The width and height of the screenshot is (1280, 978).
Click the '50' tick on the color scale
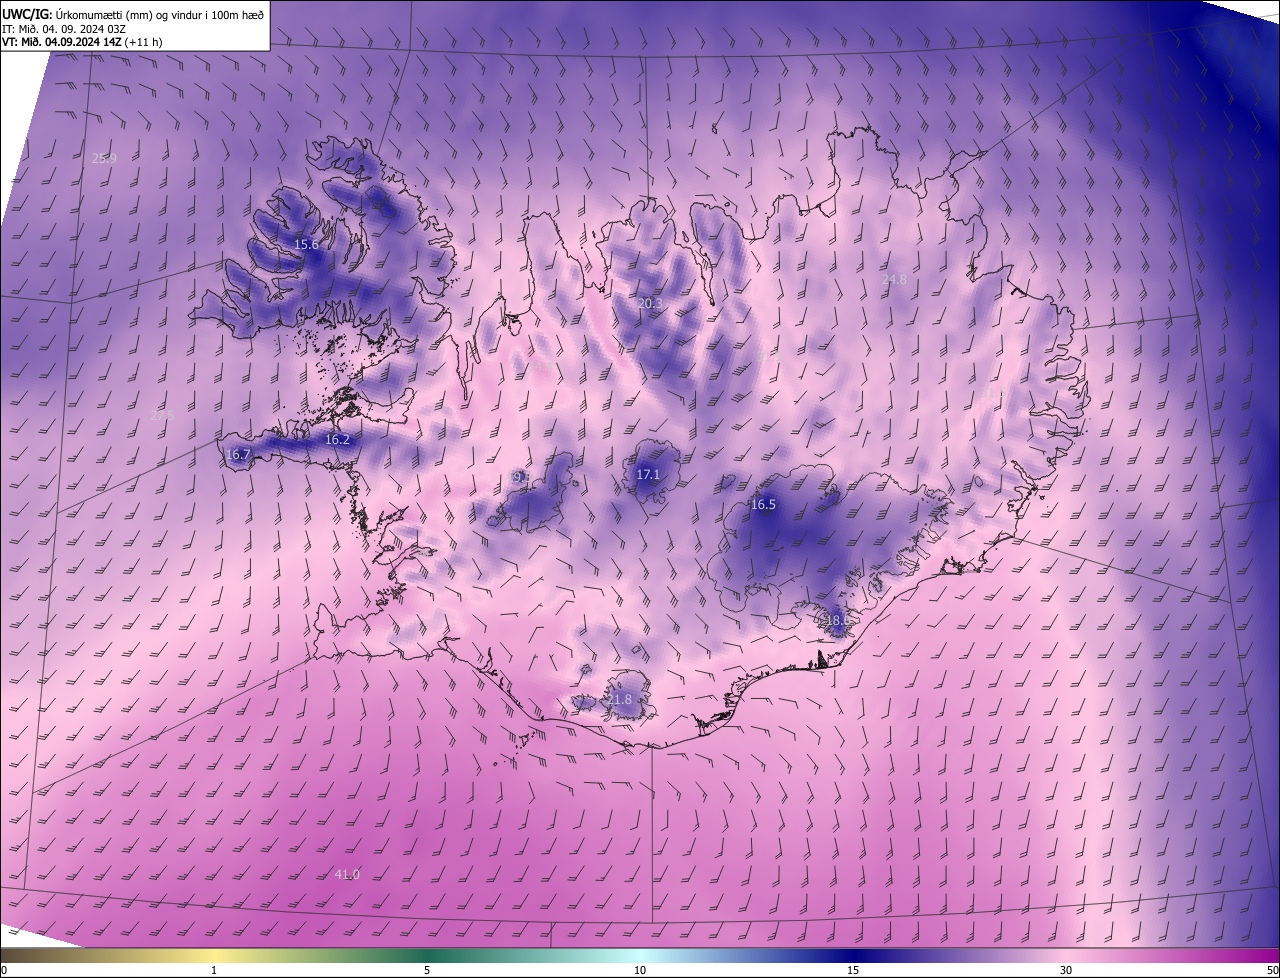click(x=1273, y=970)
